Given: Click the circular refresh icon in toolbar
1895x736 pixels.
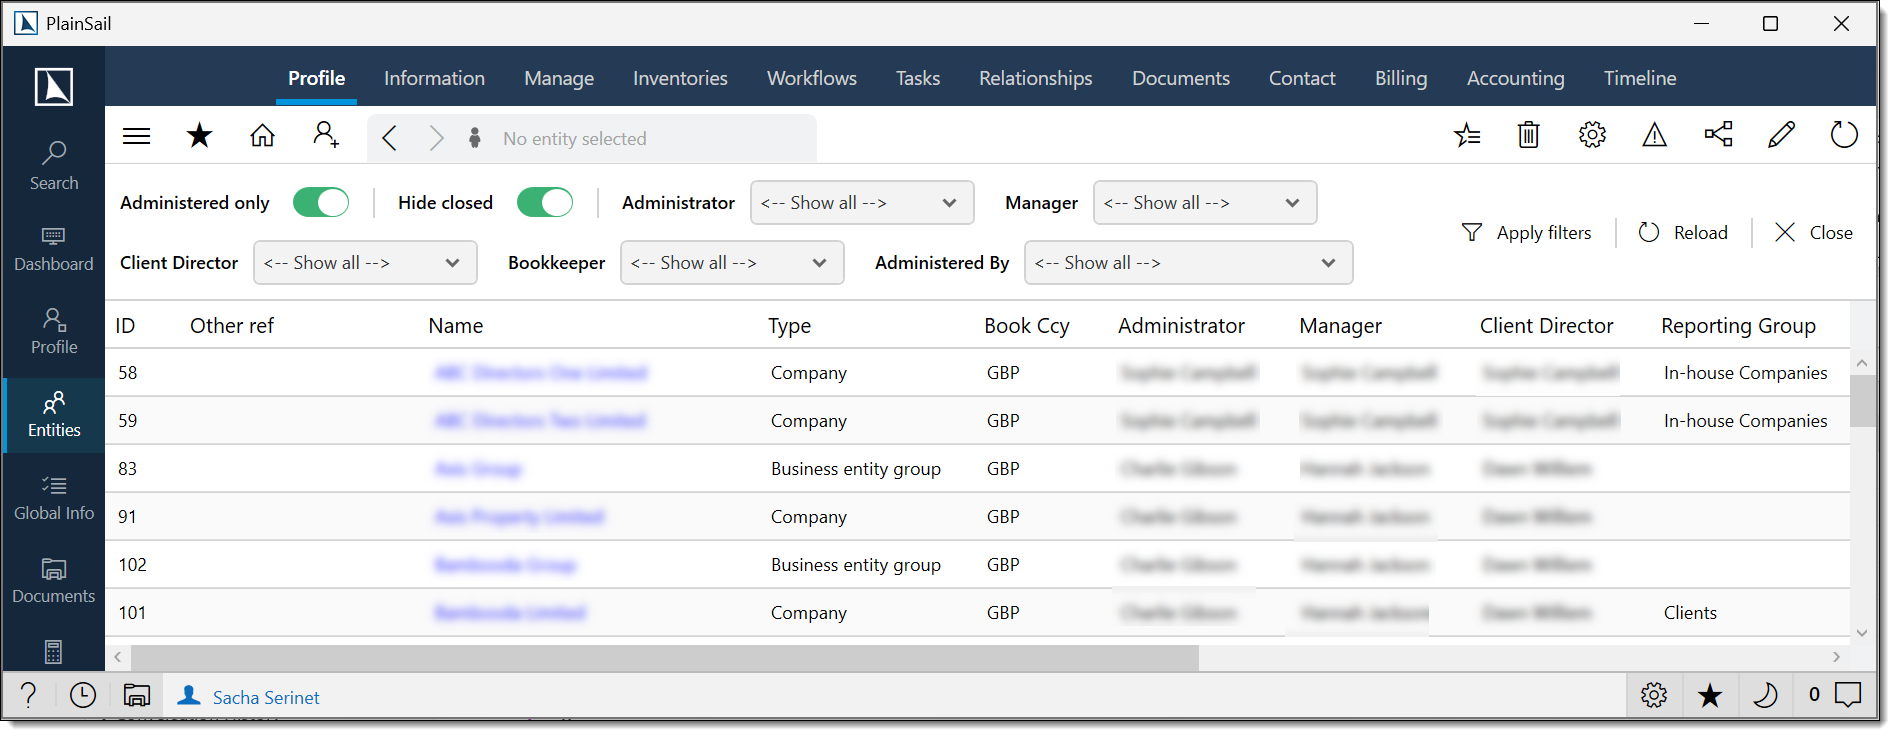Looking at the screenshot, I should click(1844, 135).
